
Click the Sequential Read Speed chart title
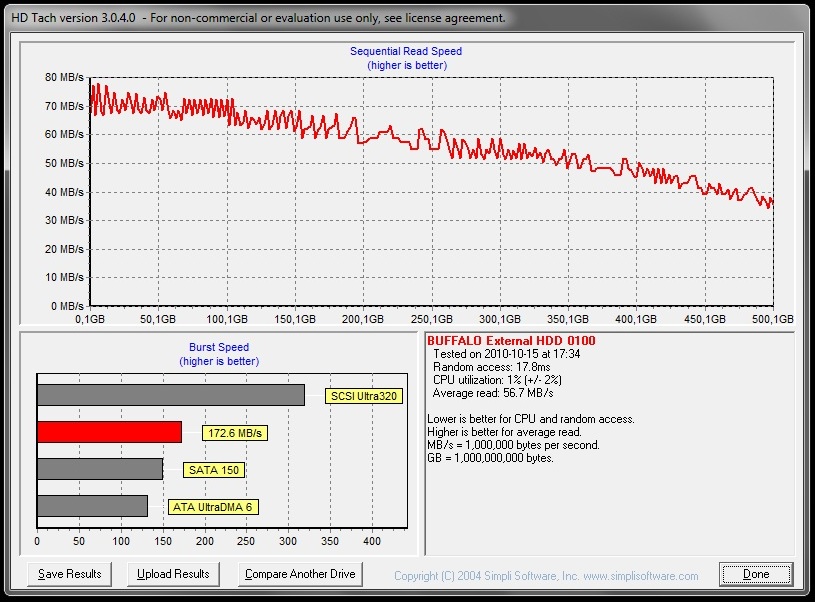coord(406,51)
